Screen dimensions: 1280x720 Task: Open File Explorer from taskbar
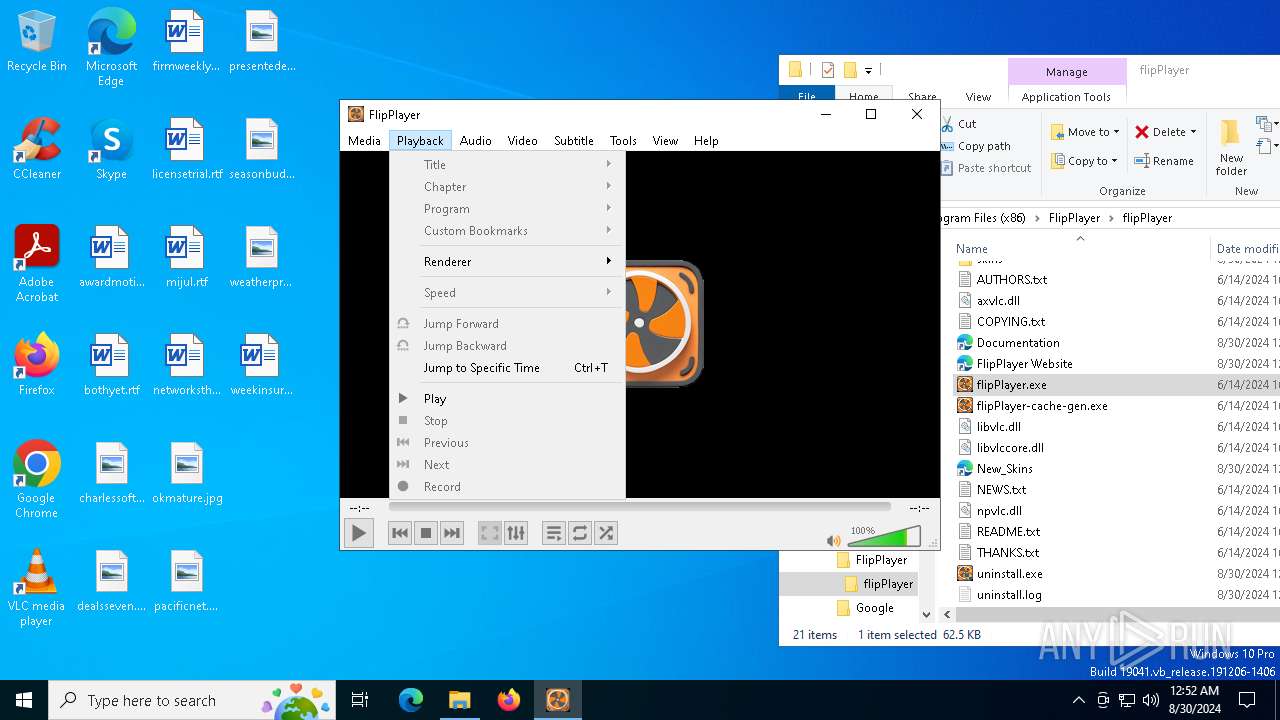[459, 700]
